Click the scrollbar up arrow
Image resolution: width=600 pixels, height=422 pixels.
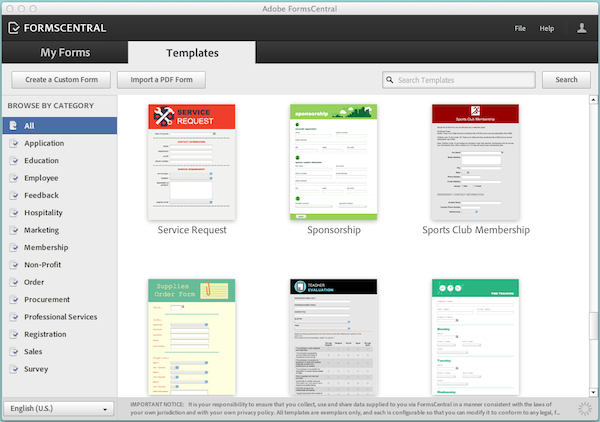click(593, 99)
